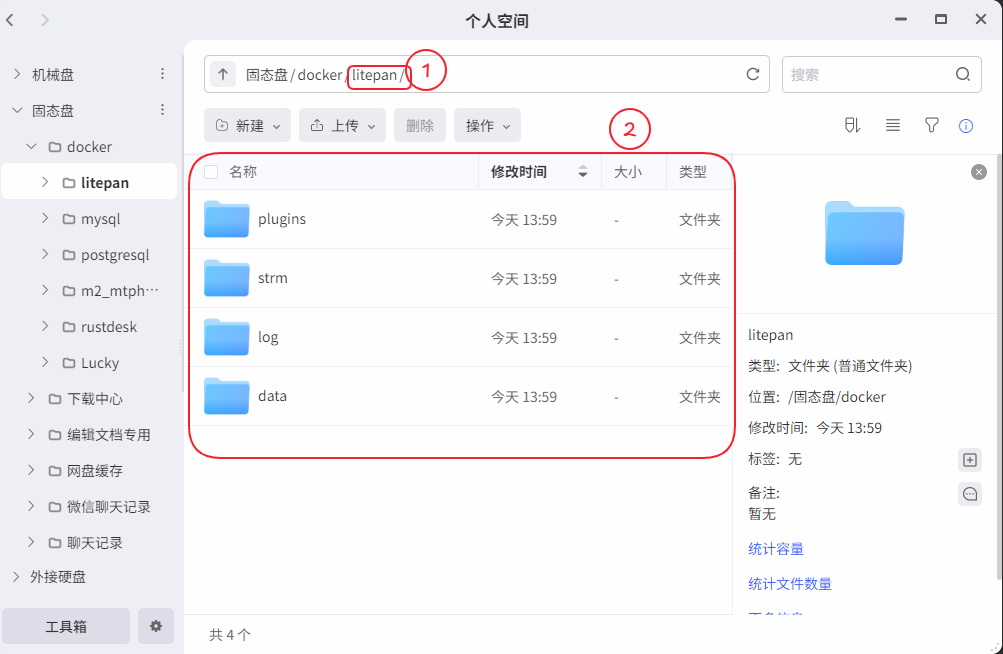
Task: Open the plugins folder icon
Action: [226, 219]
